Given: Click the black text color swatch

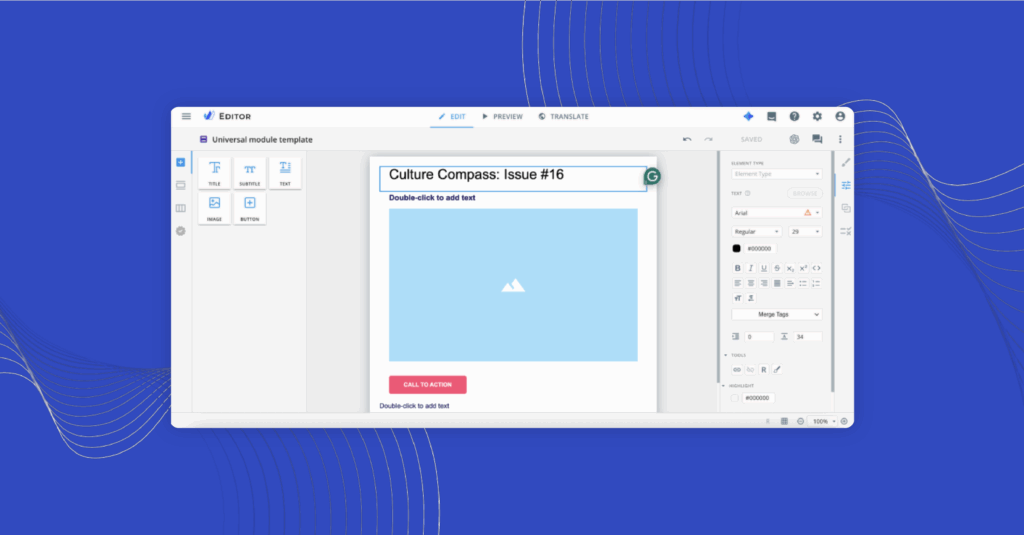Looking at the screenshot, I should [737, 248].
